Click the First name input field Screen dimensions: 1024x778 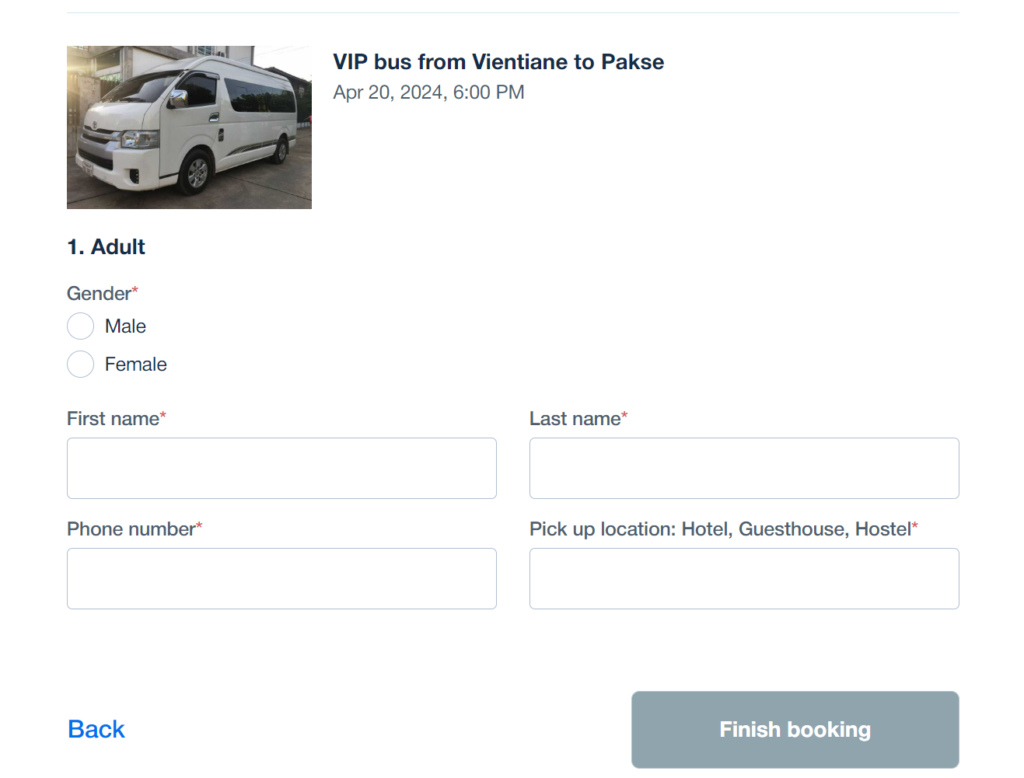[x=281, y=468]
